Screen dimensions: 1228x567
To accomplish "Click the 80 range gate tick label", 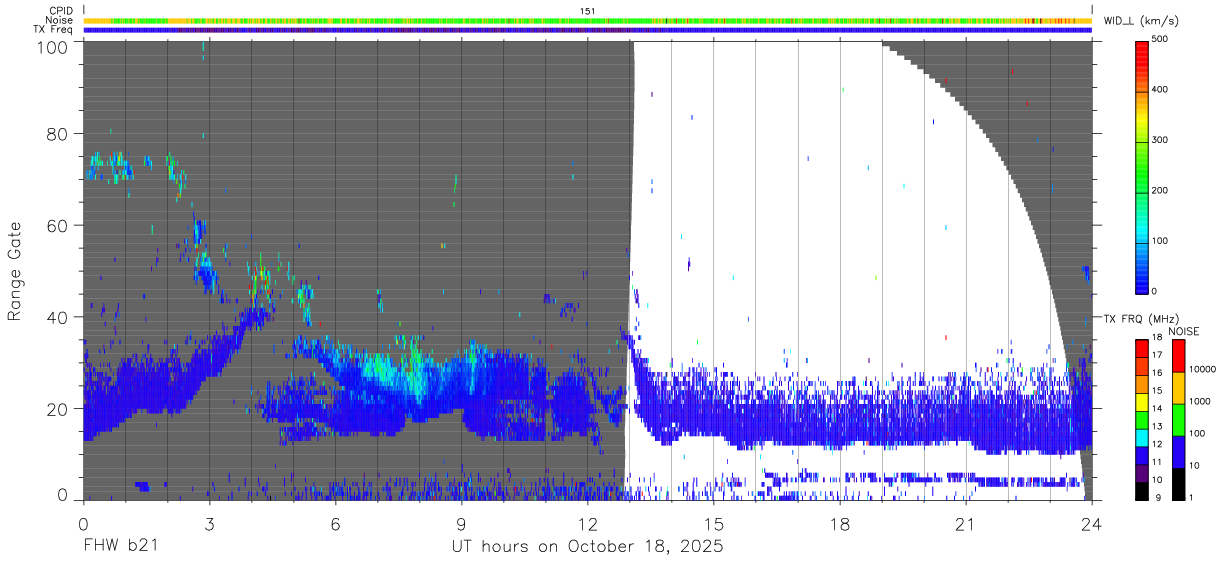I will click(x=59, y=134).
